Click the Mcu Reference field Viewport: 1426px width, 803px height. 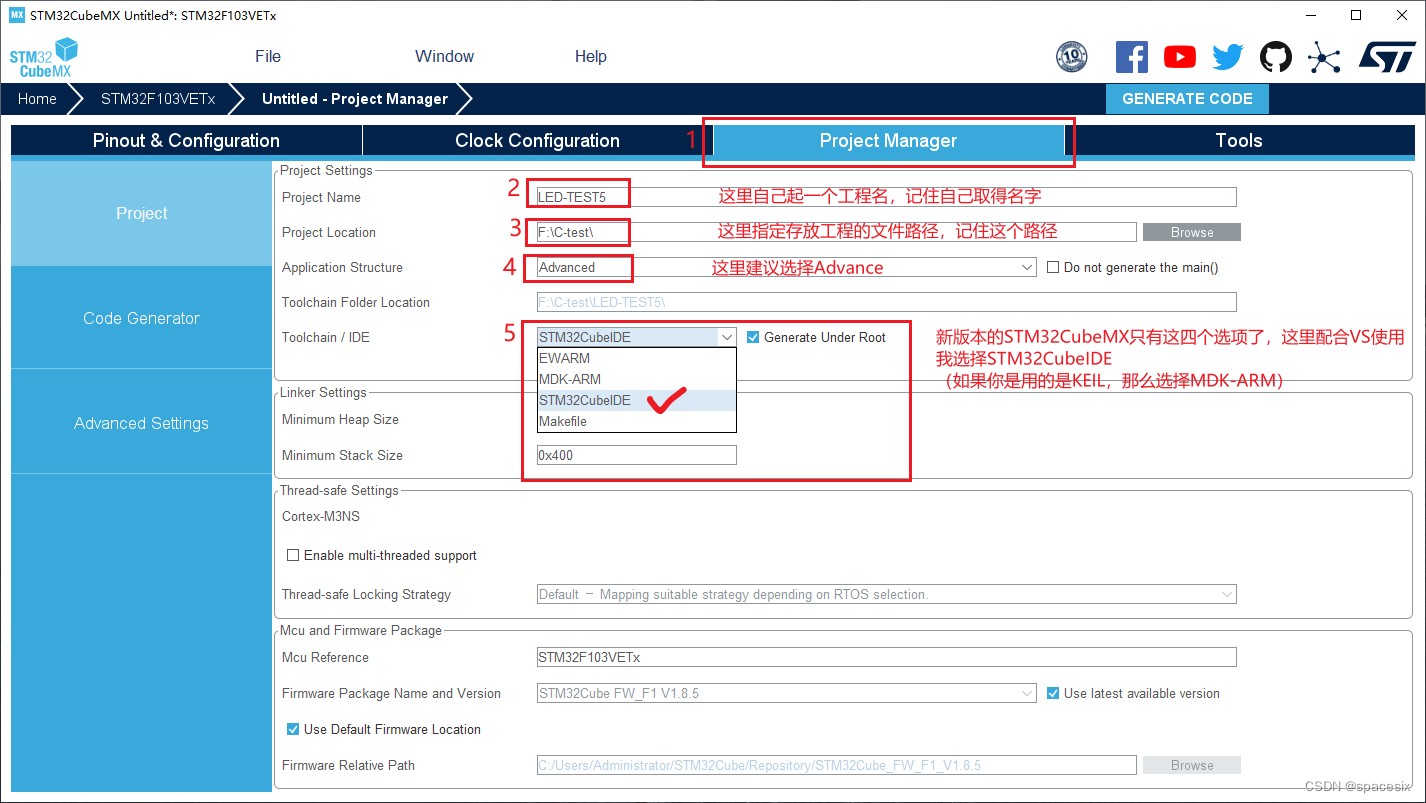[x=886, y=657]
